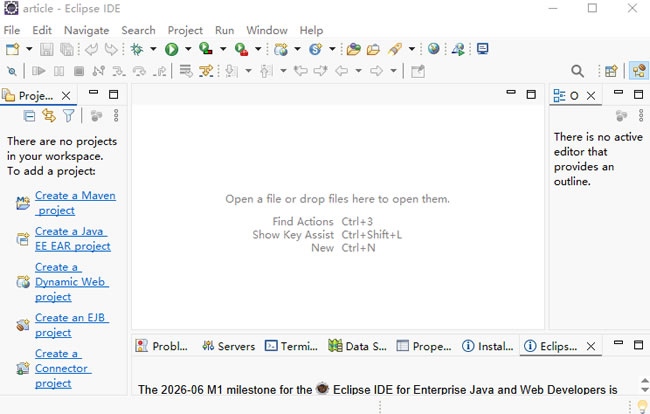
Task: Click the Save icon in toolbar
Action: [48, 48]
